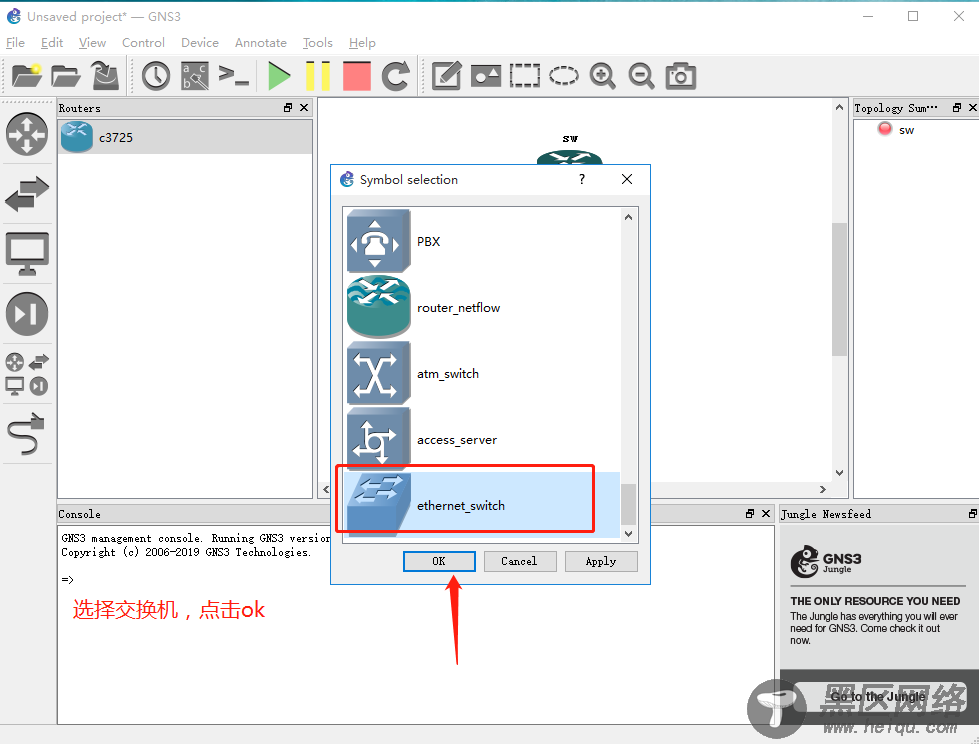The height and width of the screenshot is (744, 979).
Task: Browse security devices sidebar icon
Action: pos(27,313)
